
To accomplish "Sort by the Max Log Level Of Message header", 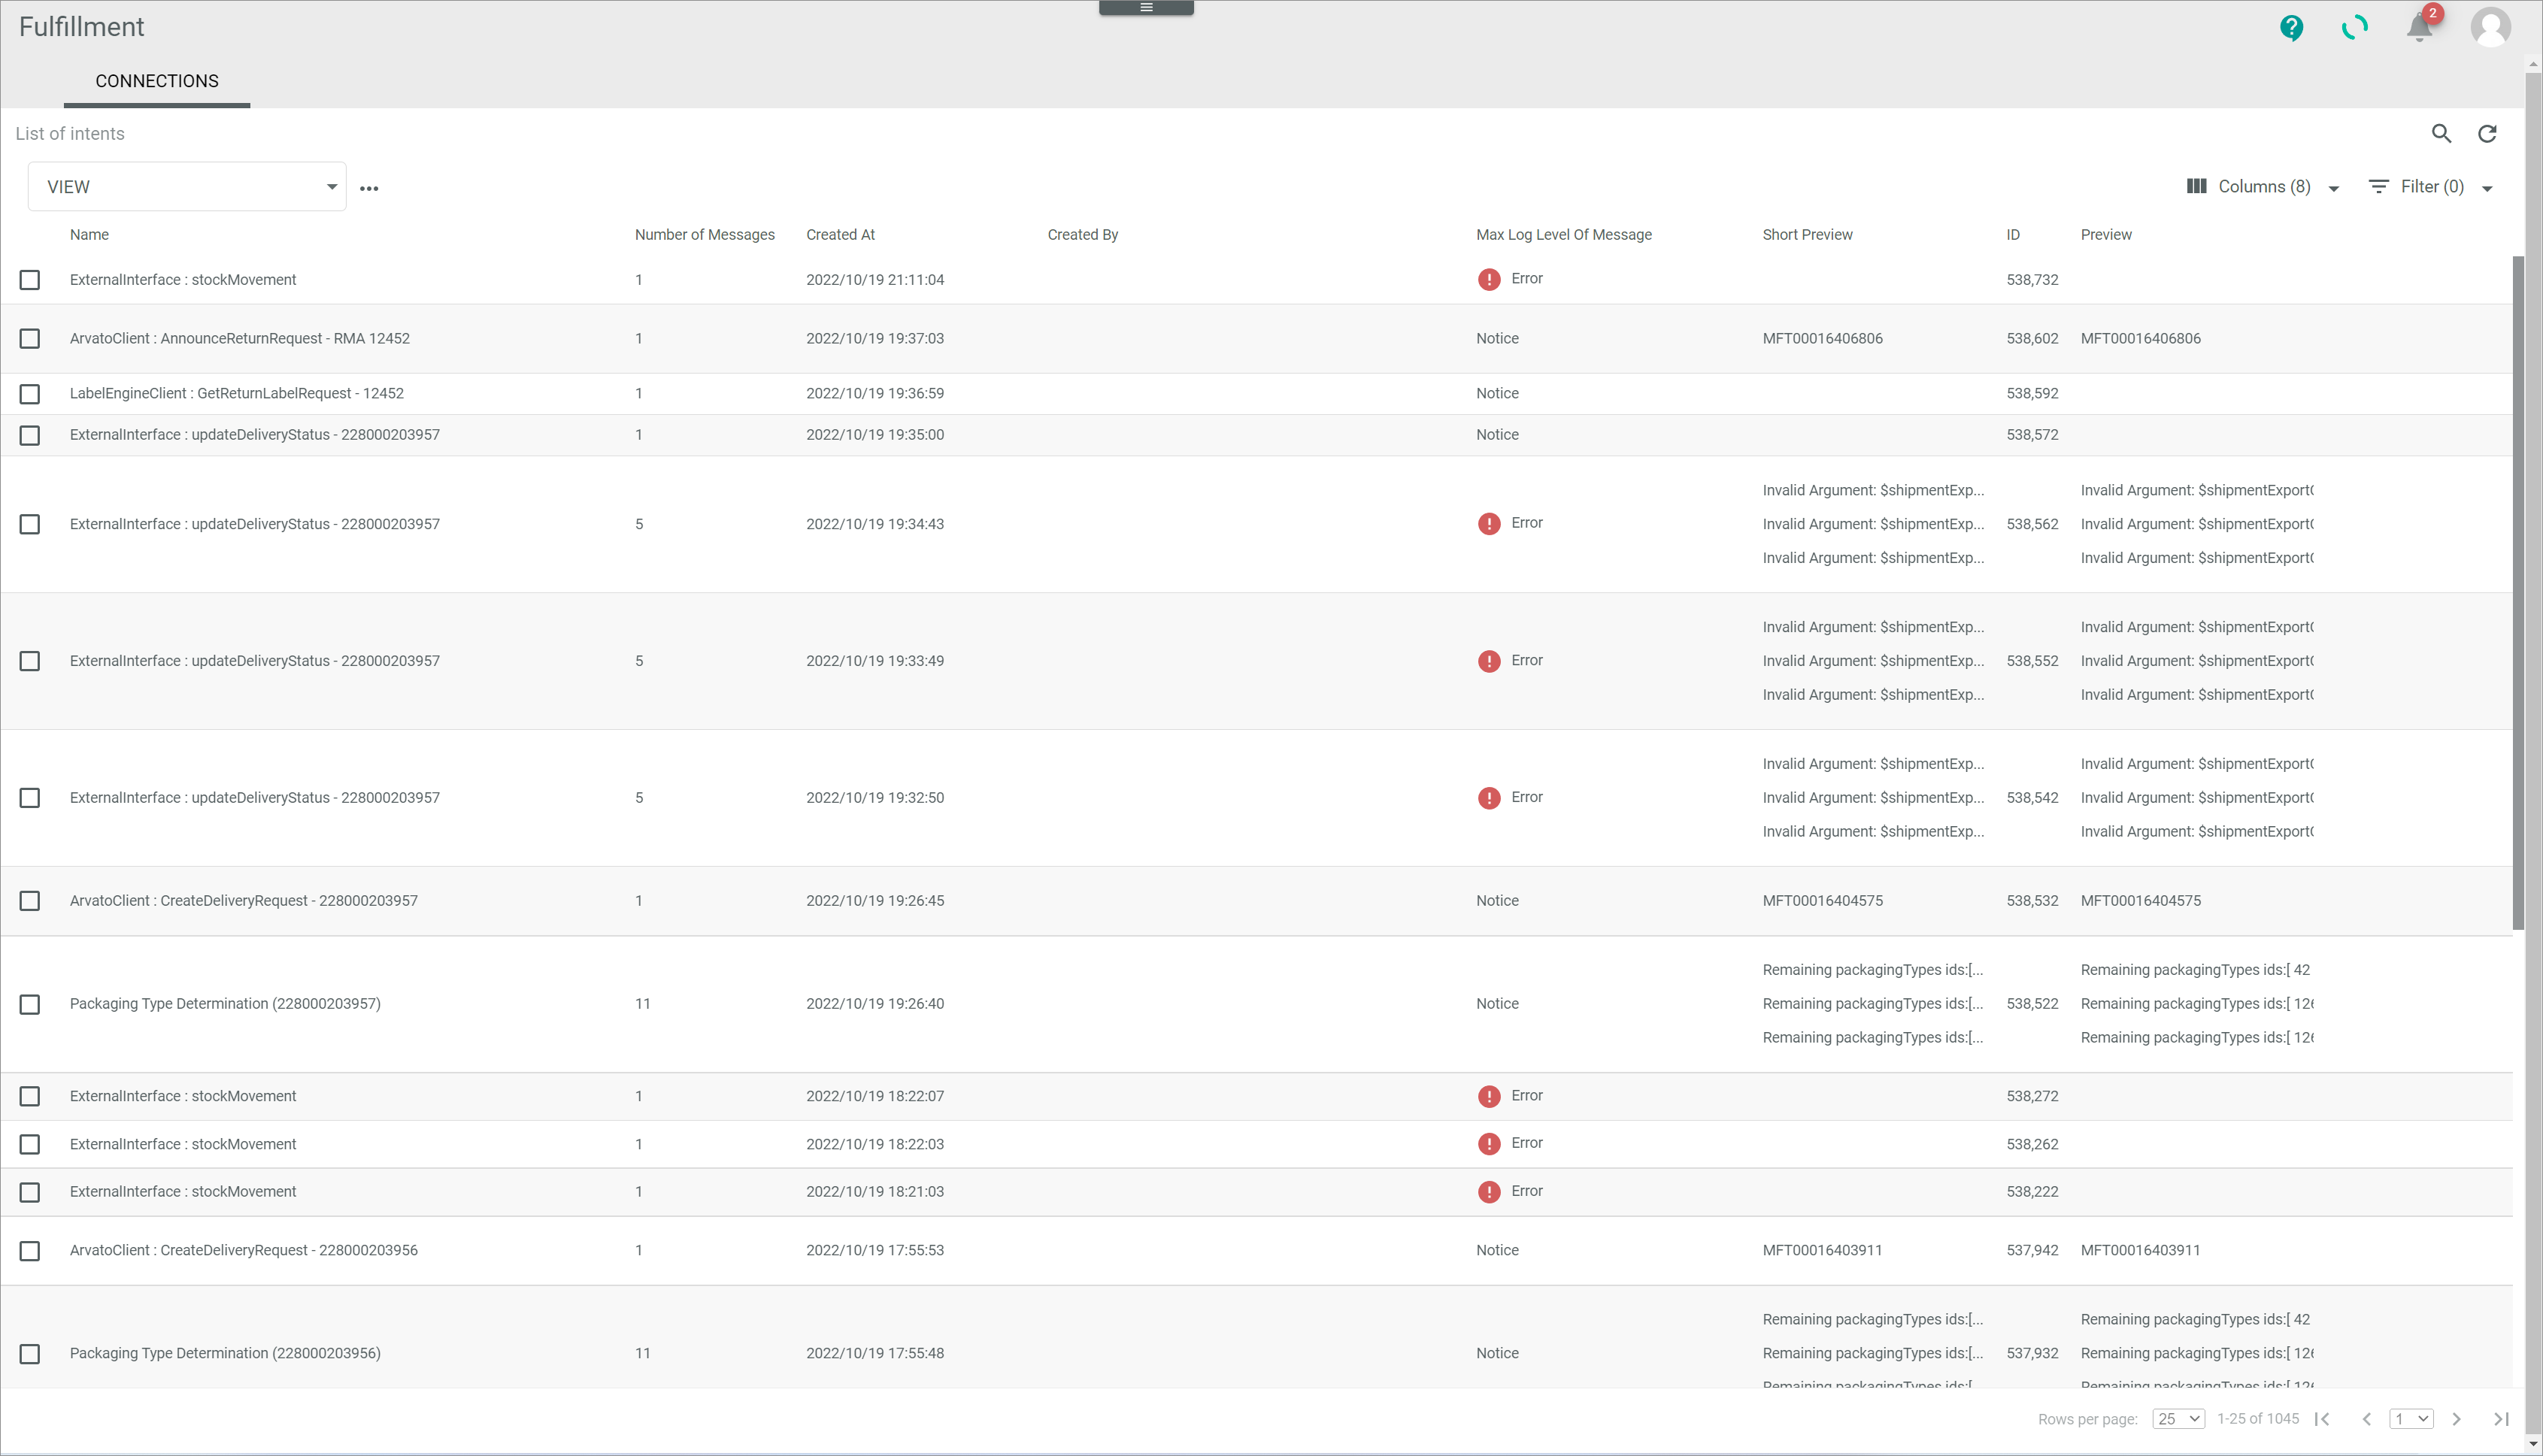I will click(1563, 235).
